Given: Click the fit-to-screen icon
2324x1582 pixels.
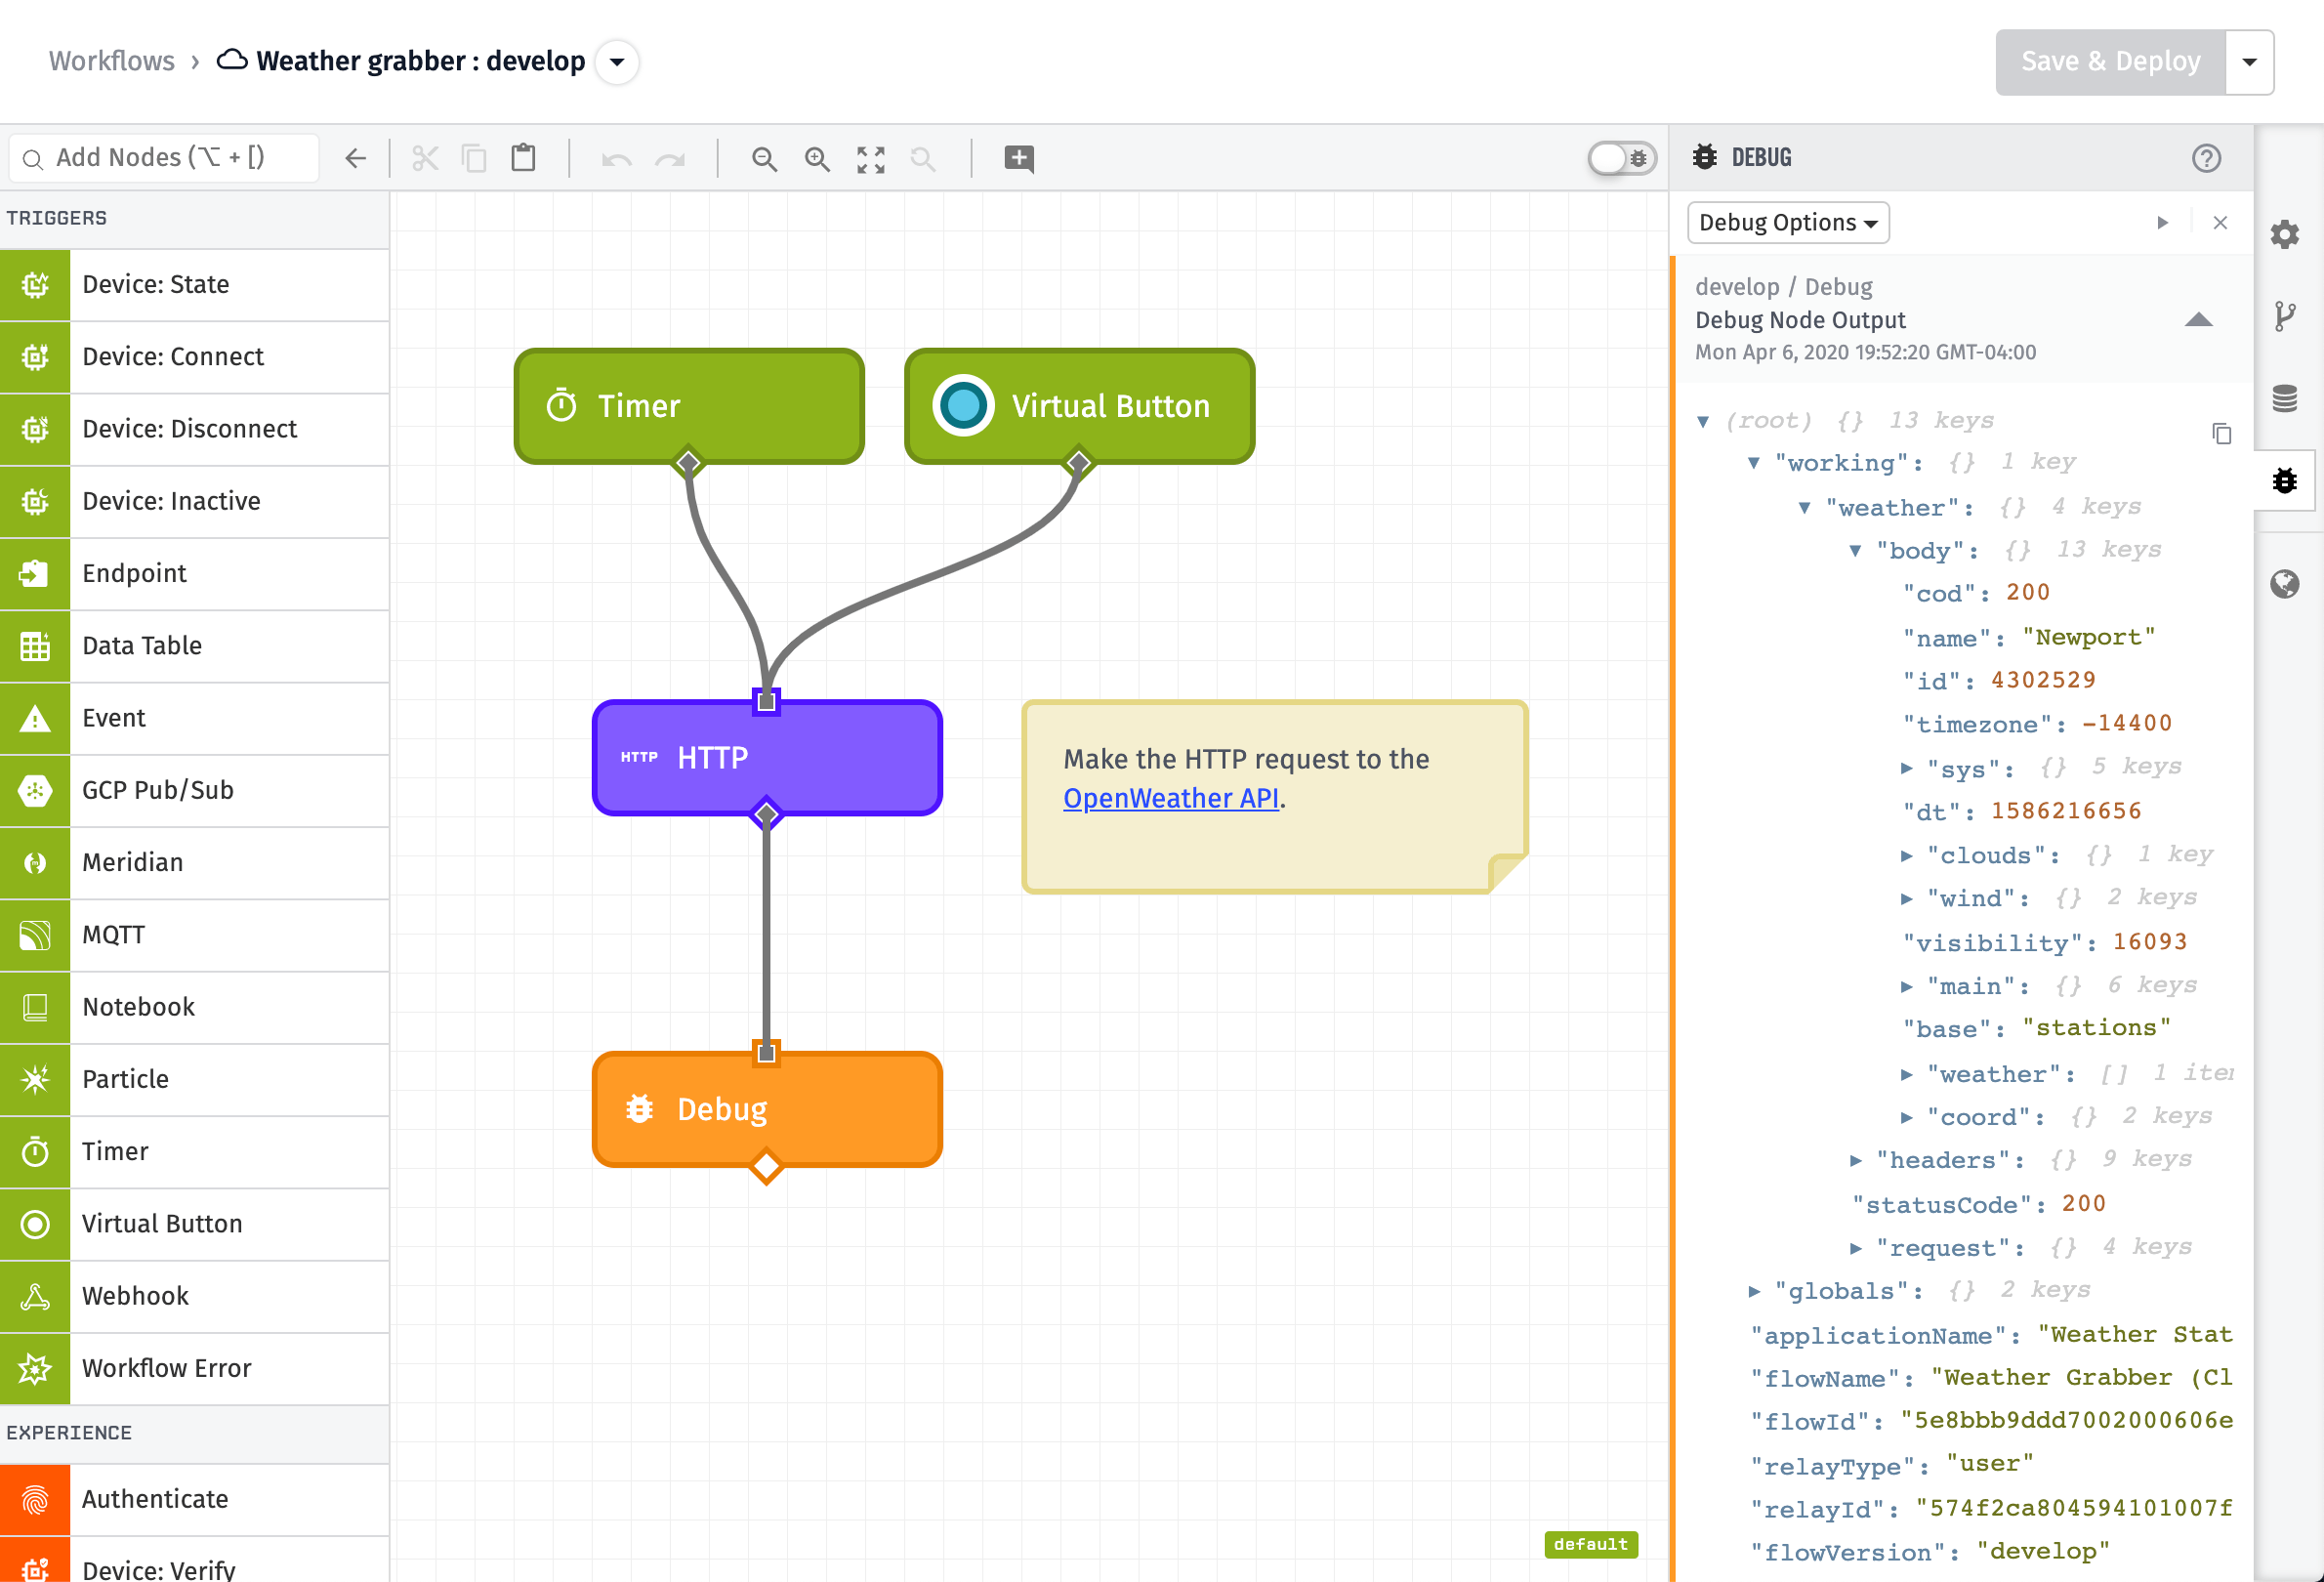Looking at the screenshot, I should tap(871, 159).
